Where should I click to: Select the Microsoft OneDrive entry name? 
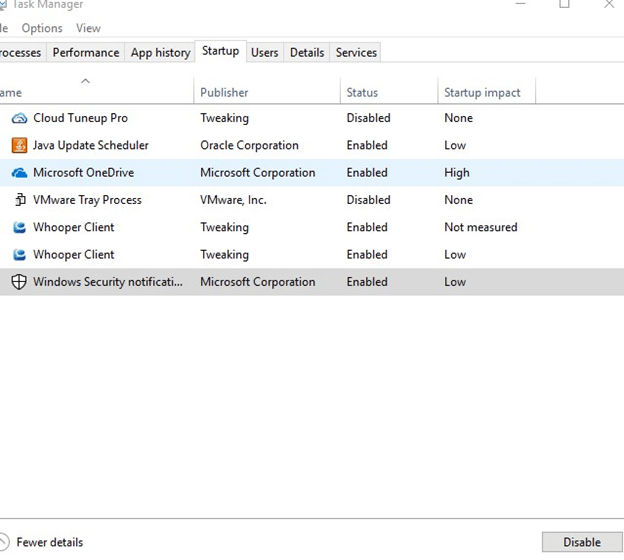[x=84, y=173]
